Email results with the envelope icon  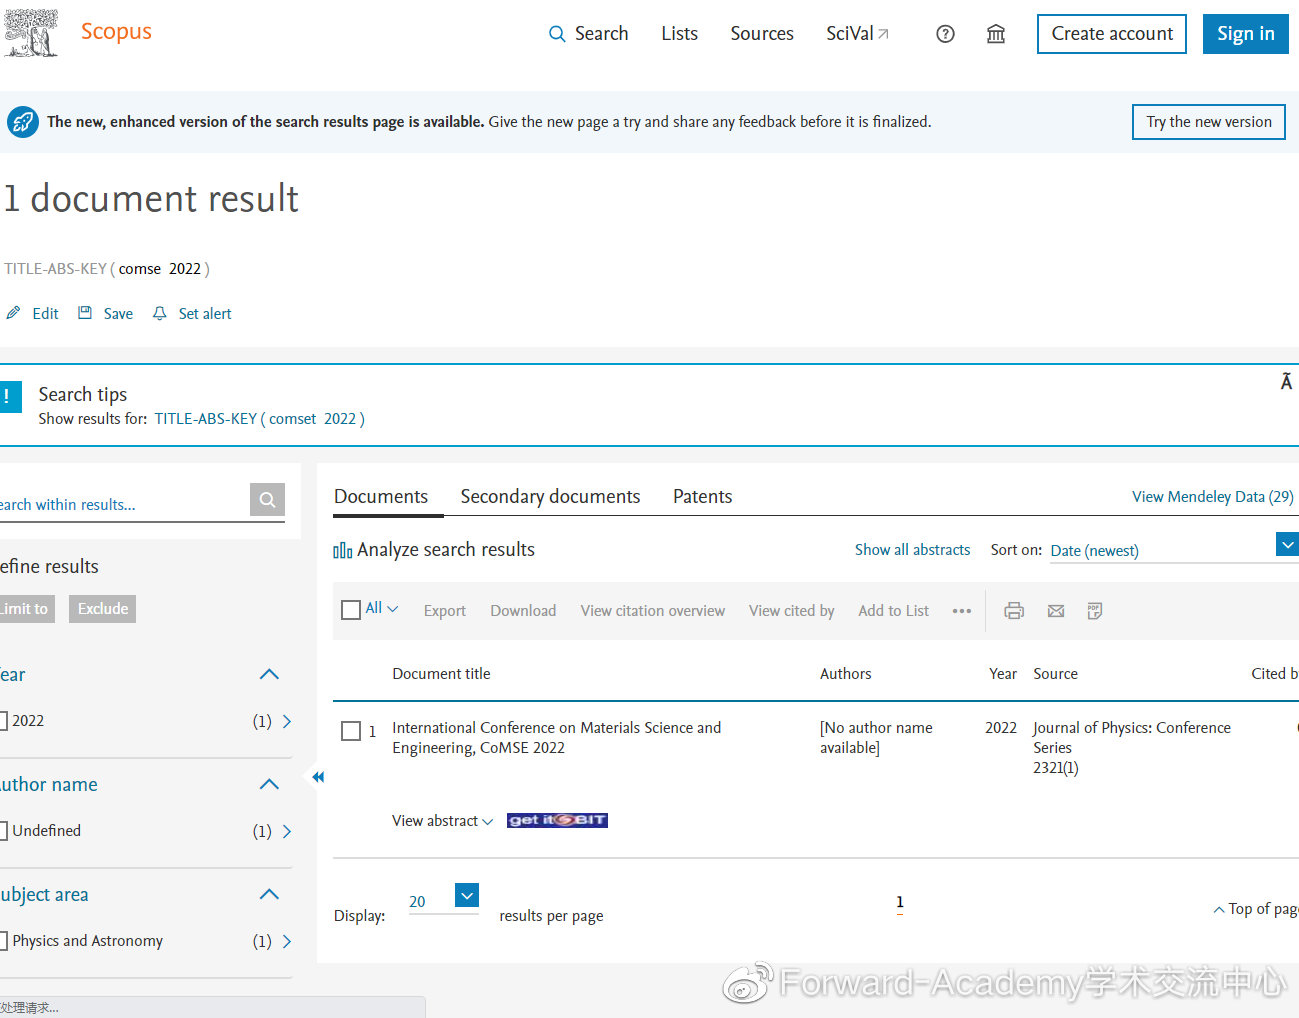pyautogui.click(x=1056, y=611)
